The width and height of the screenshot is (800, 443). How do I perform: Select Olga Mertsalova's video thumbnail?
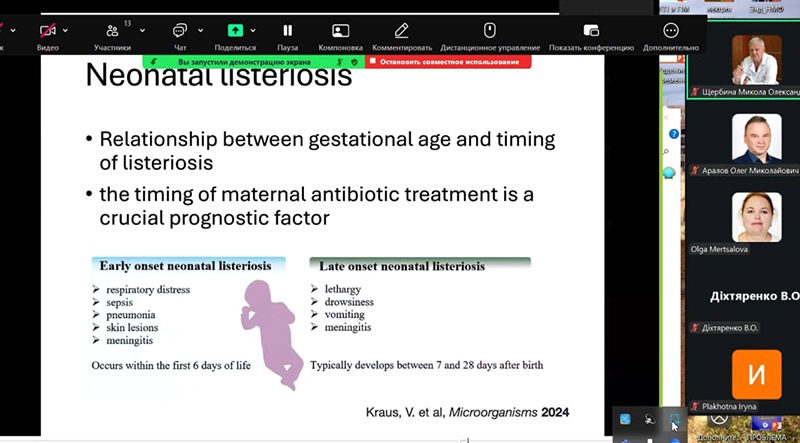[757, 218]
